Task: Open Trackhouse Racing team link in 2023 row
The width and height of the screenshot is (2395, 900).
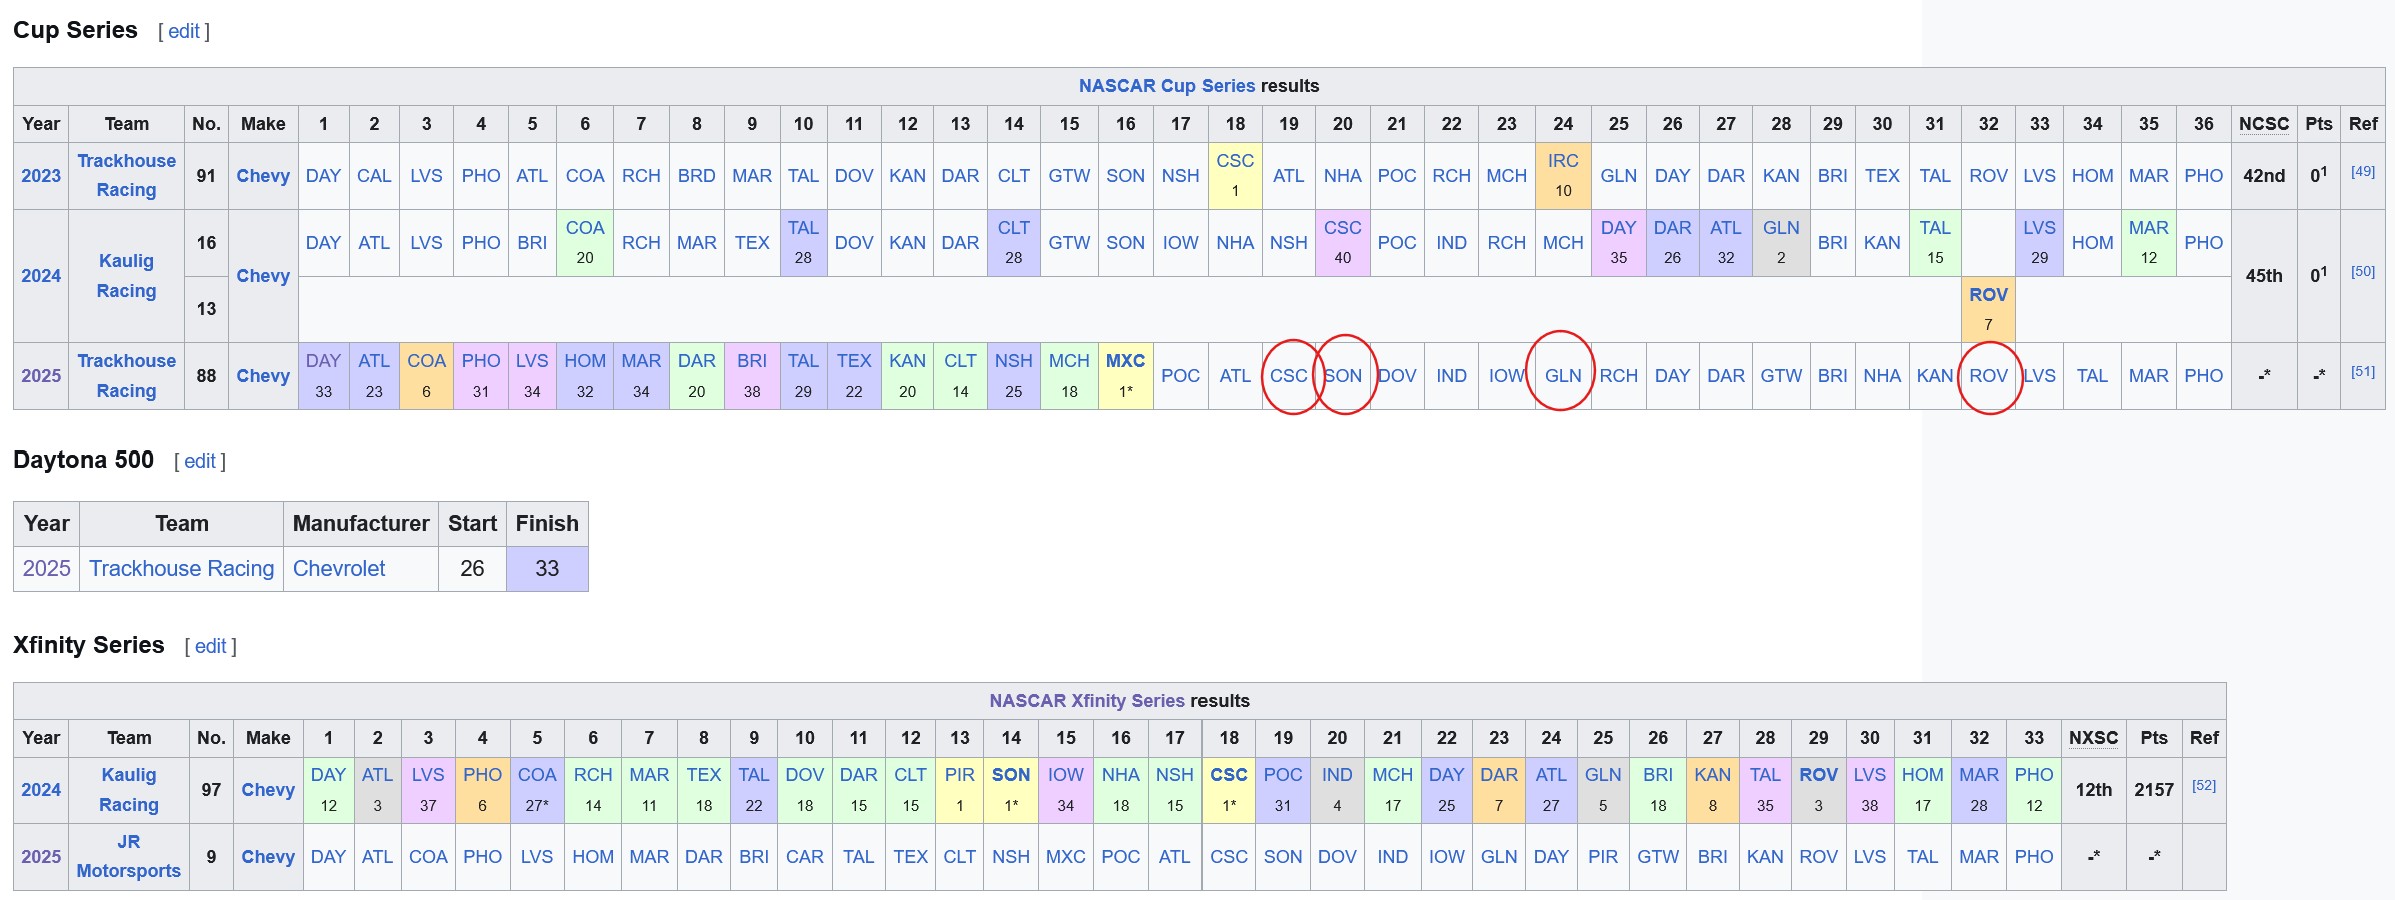Action: click(126, 175)
